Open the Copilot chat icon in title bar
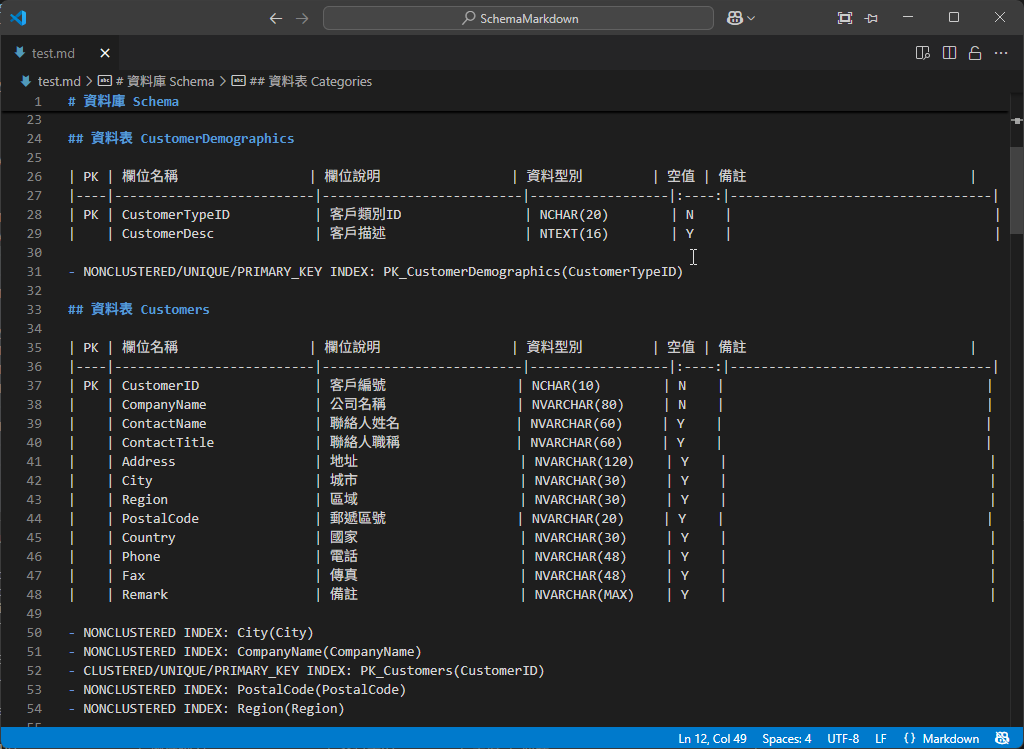Screen dimensions: 1024x749 tap(735, 18)
